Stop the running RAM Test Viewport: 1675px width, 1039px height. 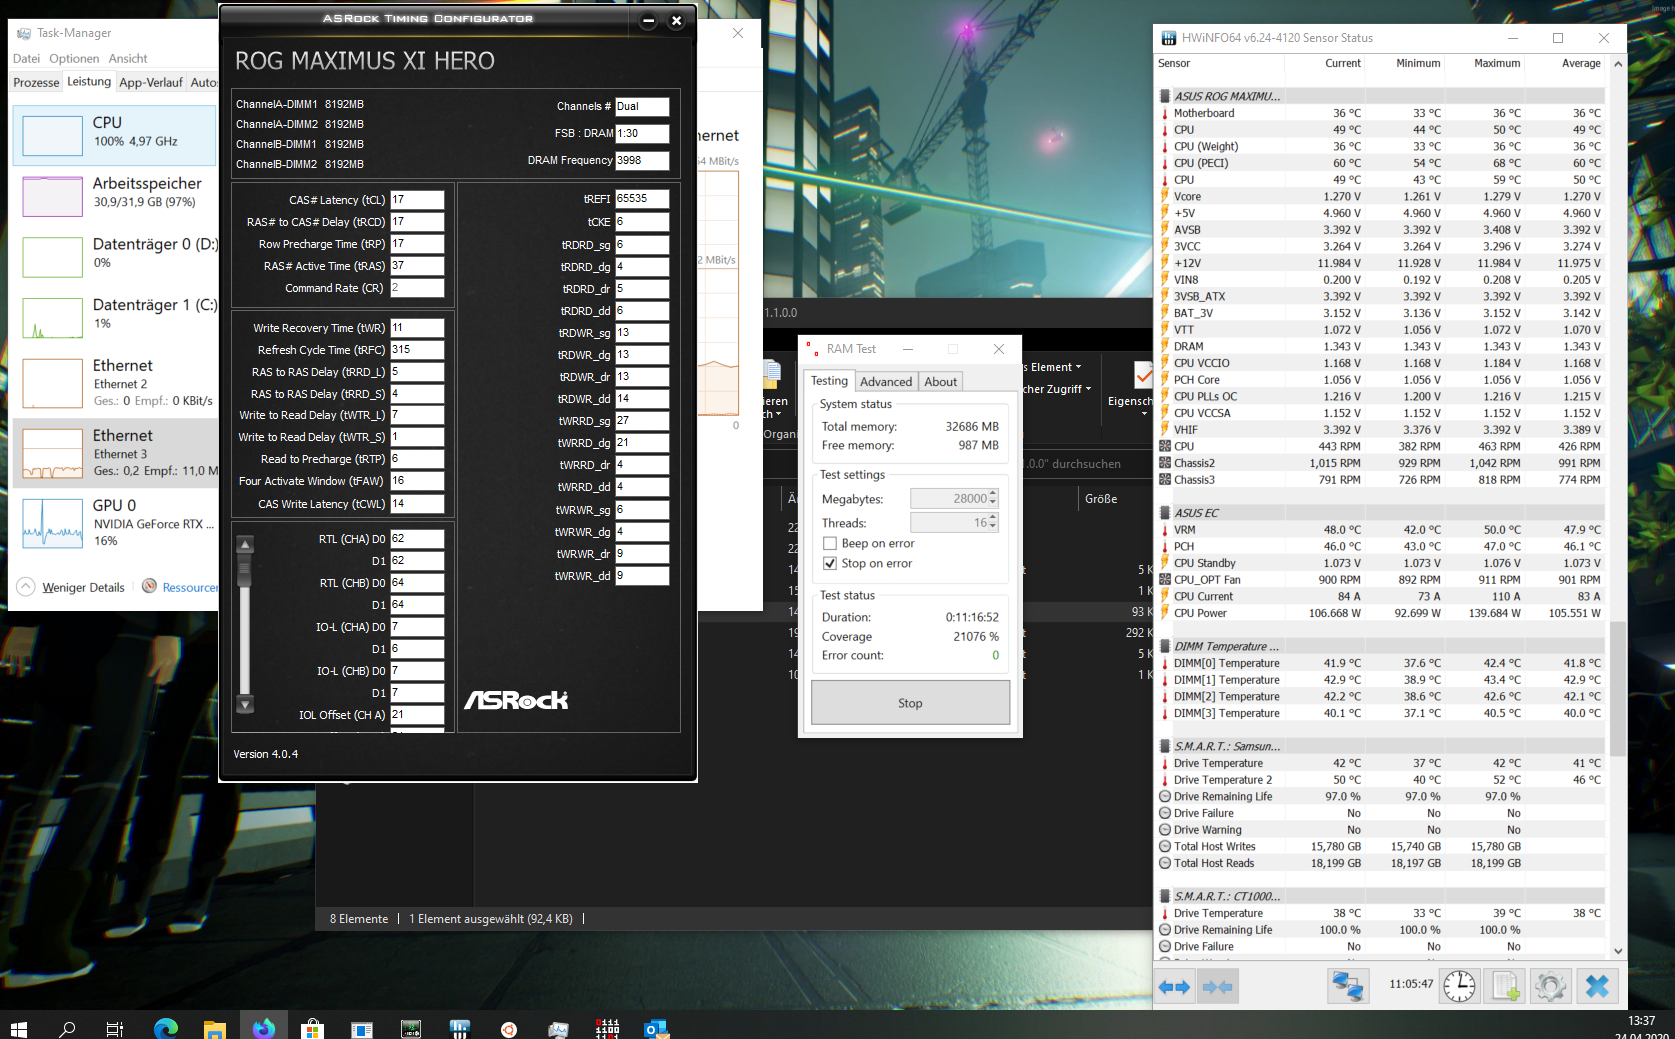pos(910,703)
